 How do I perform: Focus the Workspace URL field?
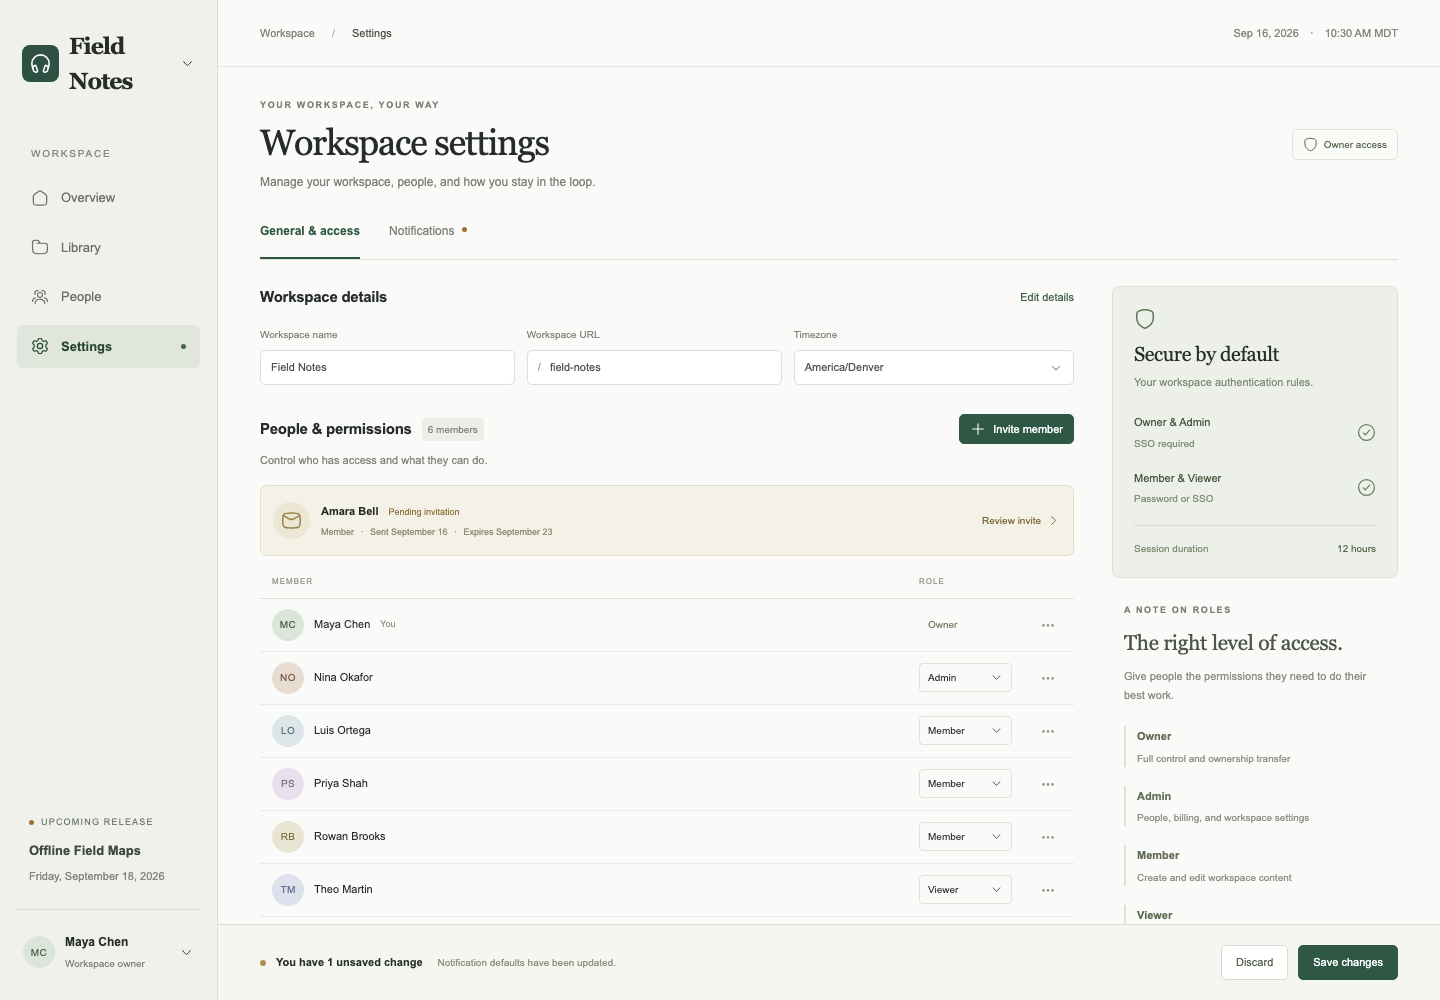point(654,367)
